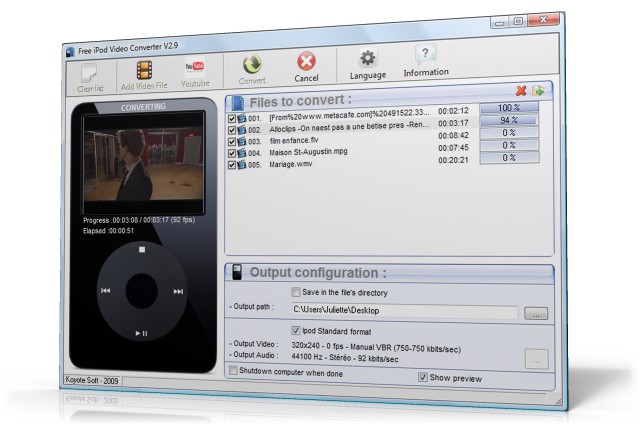Click previous track on iPod wheel
The image size is (640, 425).
[106, 291]
